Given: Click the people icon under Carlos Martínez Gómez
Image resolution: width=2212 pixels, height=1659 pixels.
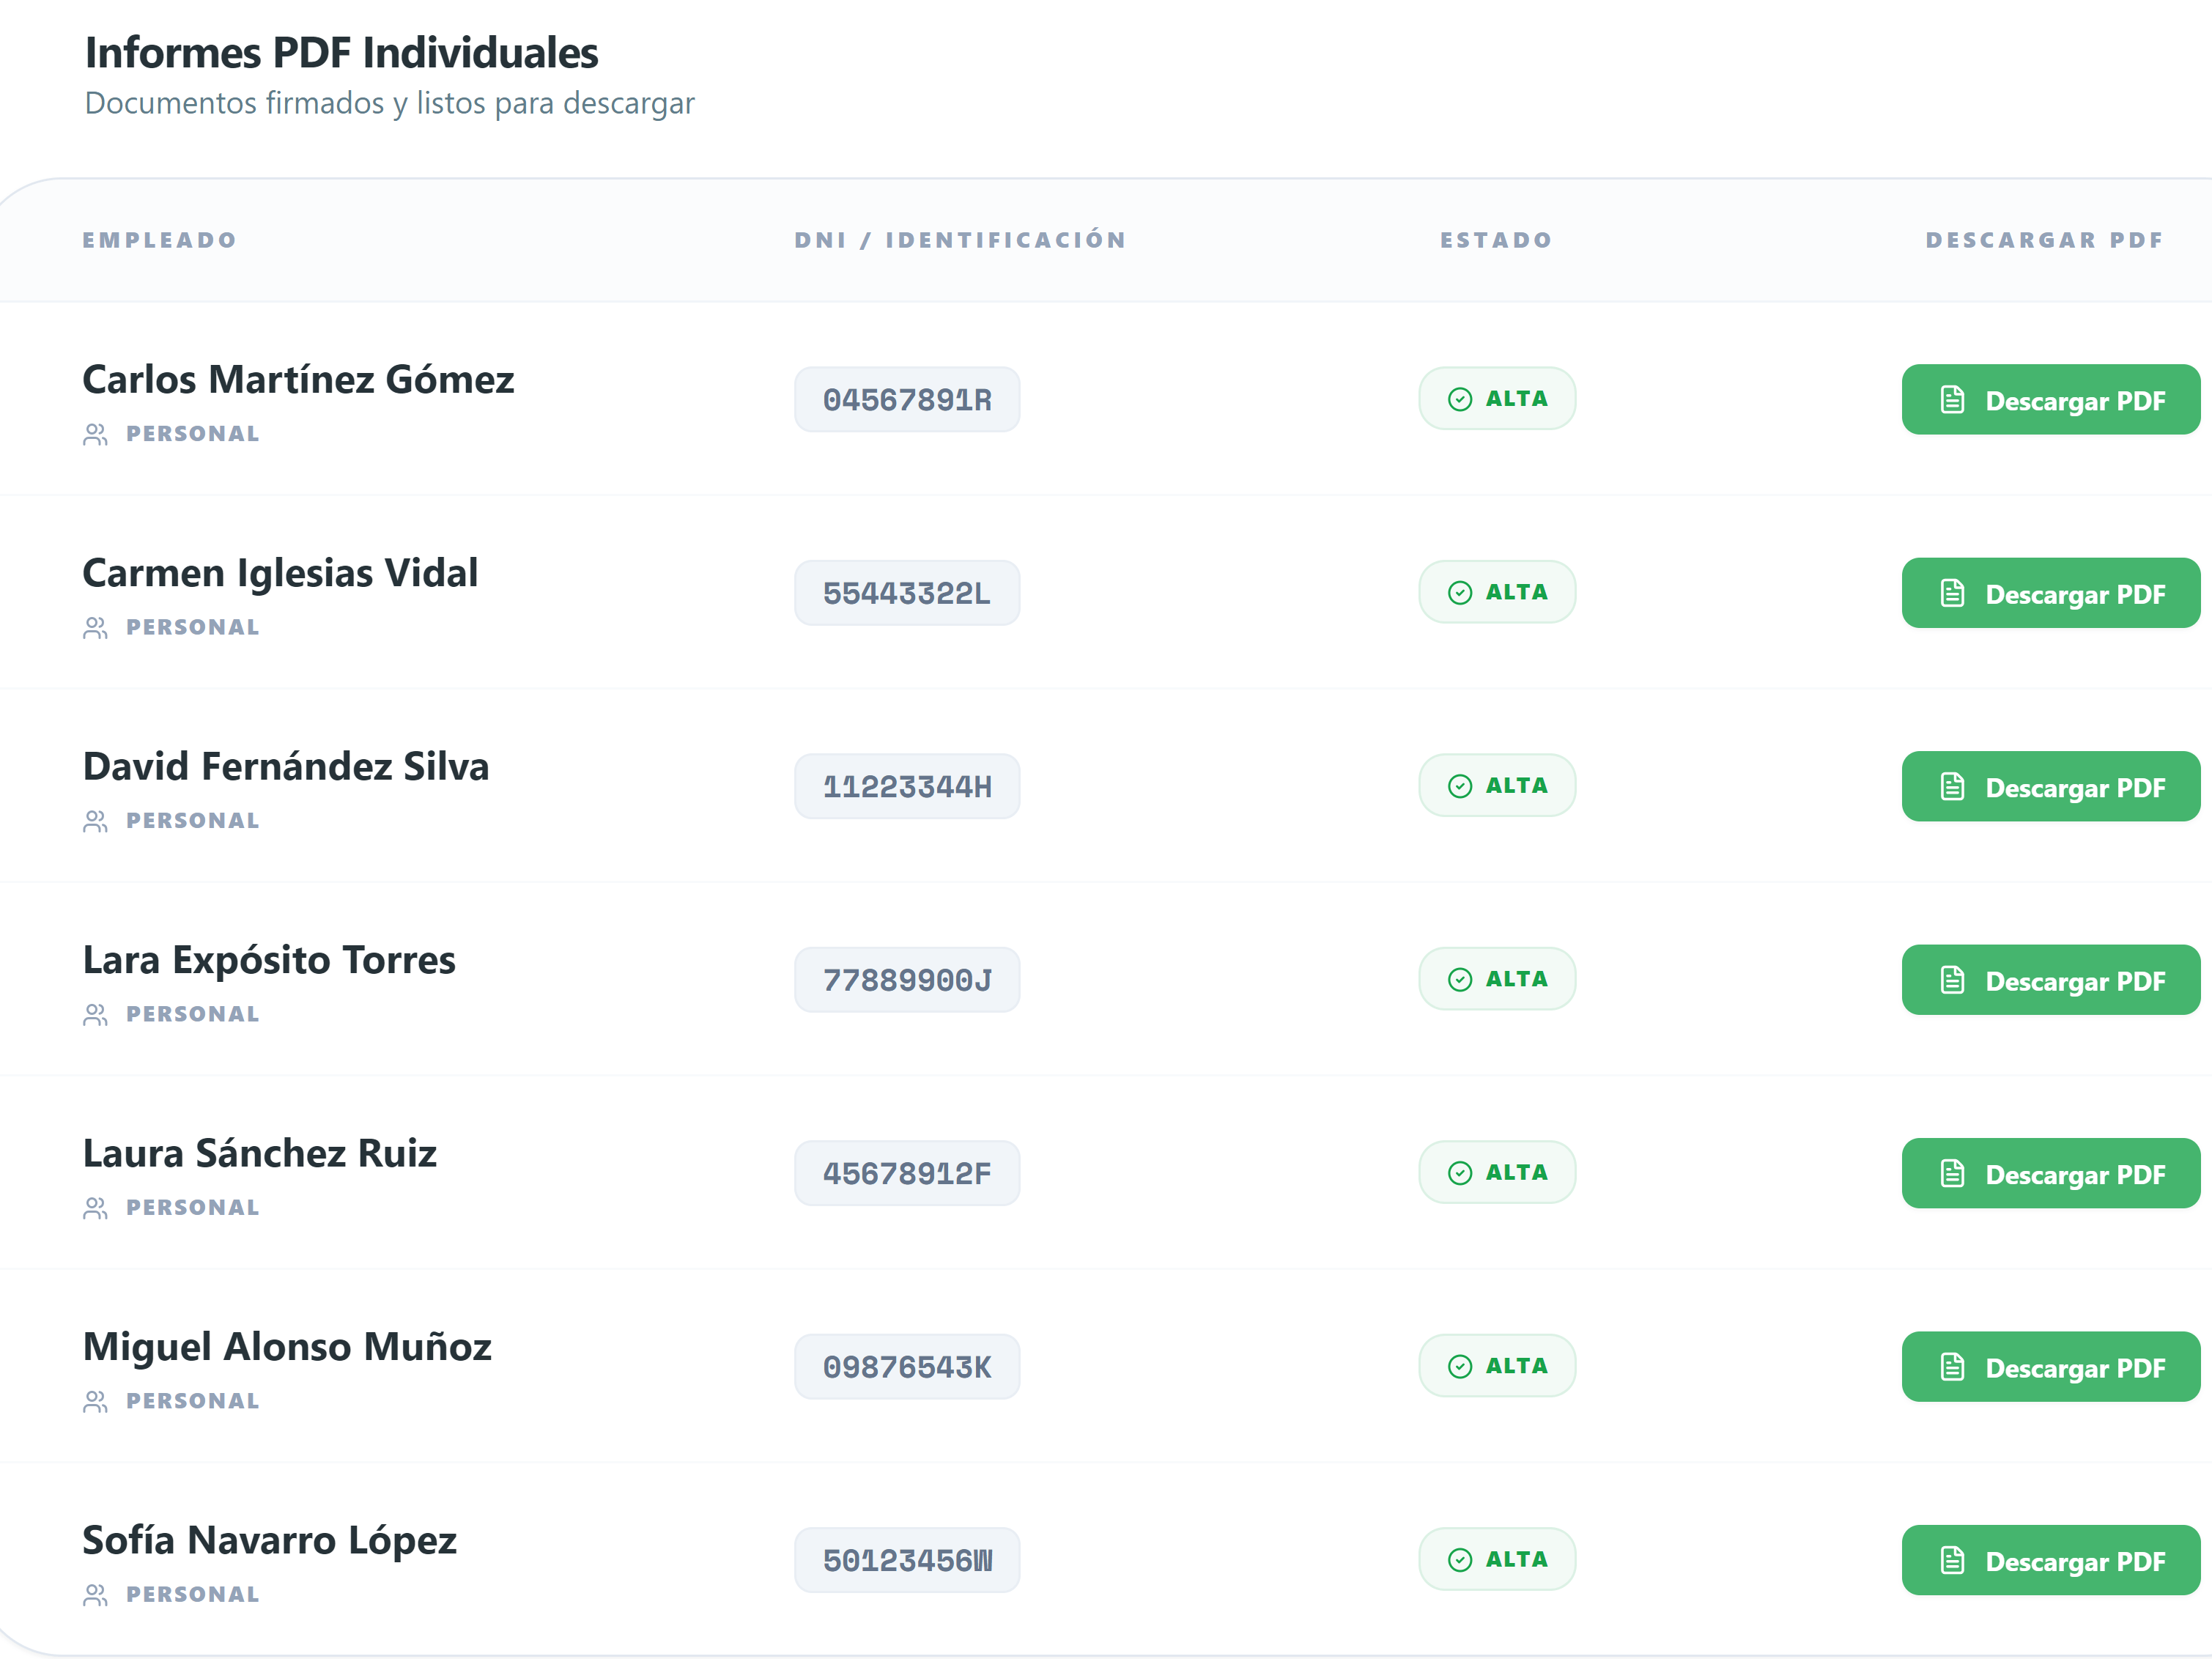Looking at the screenshot, I should coord(95,435).
